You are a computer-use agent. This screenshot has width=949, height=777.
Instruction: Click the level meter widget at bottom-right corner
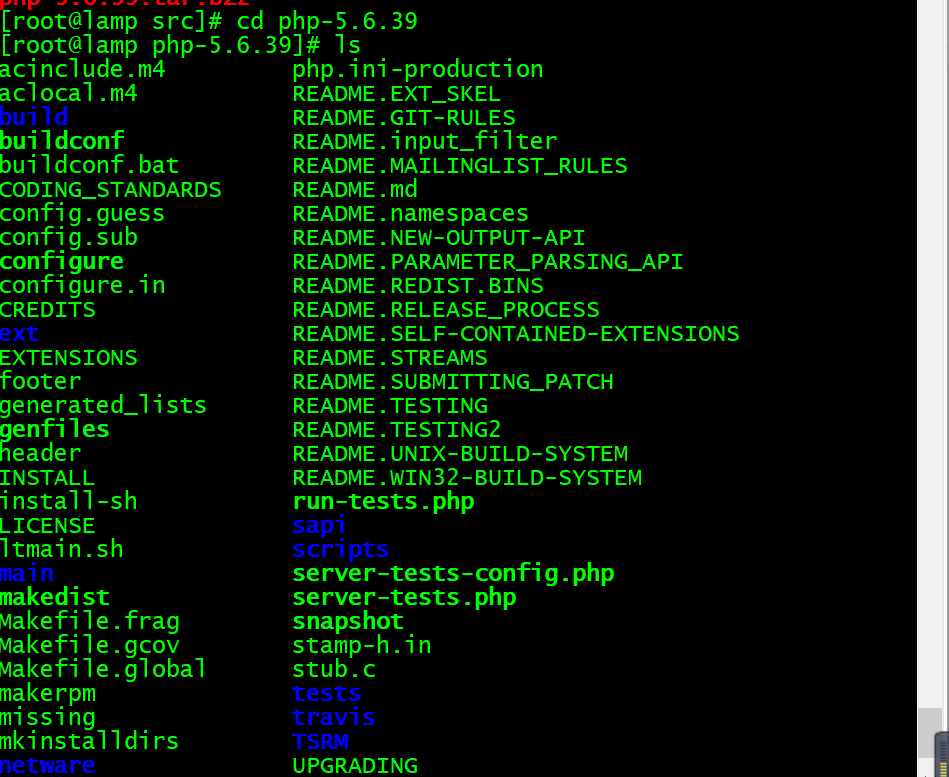click(x=942, y=755)
